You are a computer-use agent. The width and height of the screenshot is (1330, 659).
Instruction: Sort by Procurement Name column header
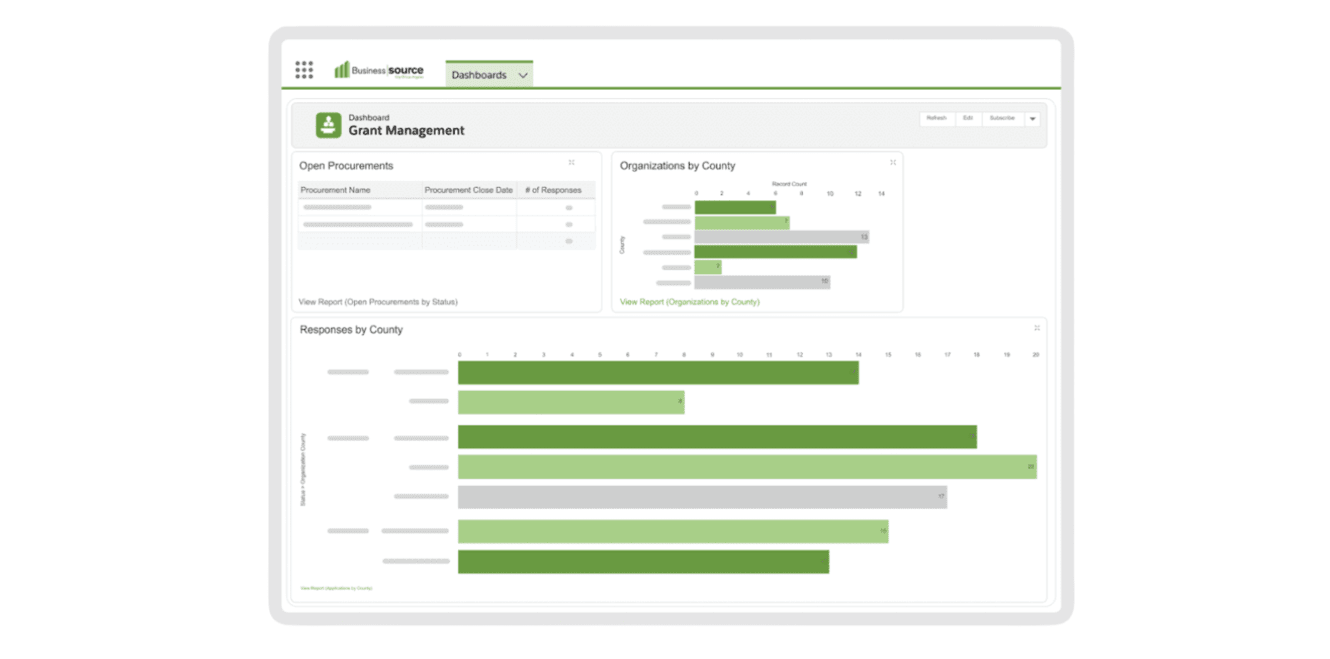click(336, 190)
